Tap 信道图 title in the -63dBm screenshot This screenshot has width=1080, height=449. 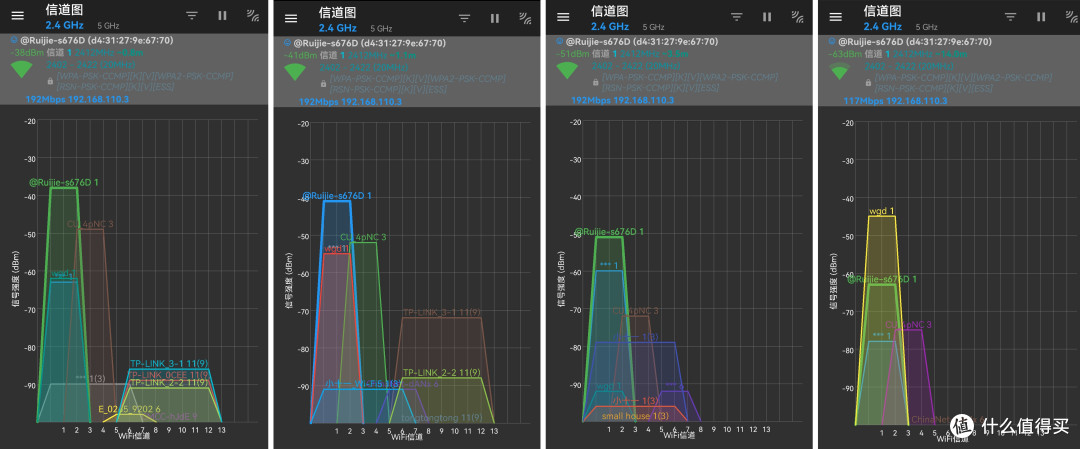point(882,11)
